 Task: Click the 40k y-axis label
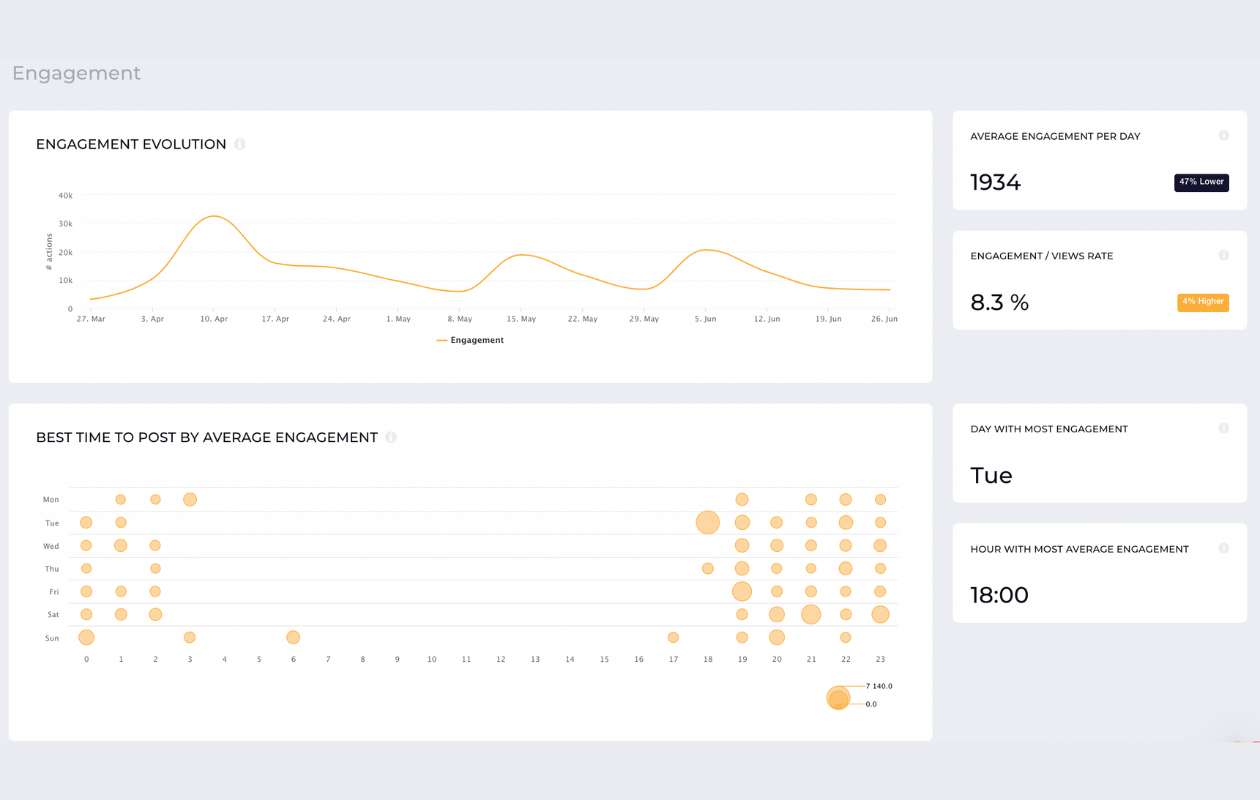point(65,196)
